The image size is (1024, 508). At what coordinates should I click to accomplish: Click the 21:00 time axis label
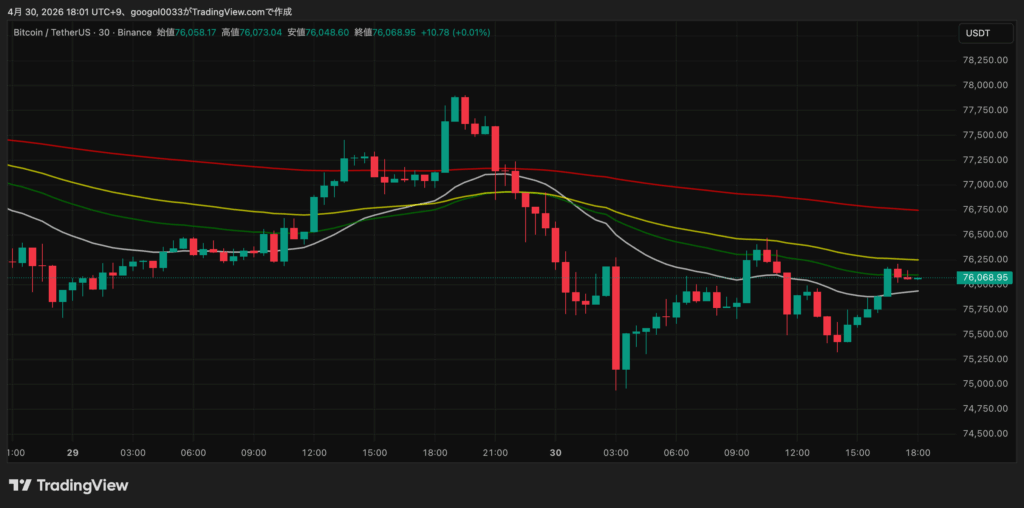pos(495,452)
